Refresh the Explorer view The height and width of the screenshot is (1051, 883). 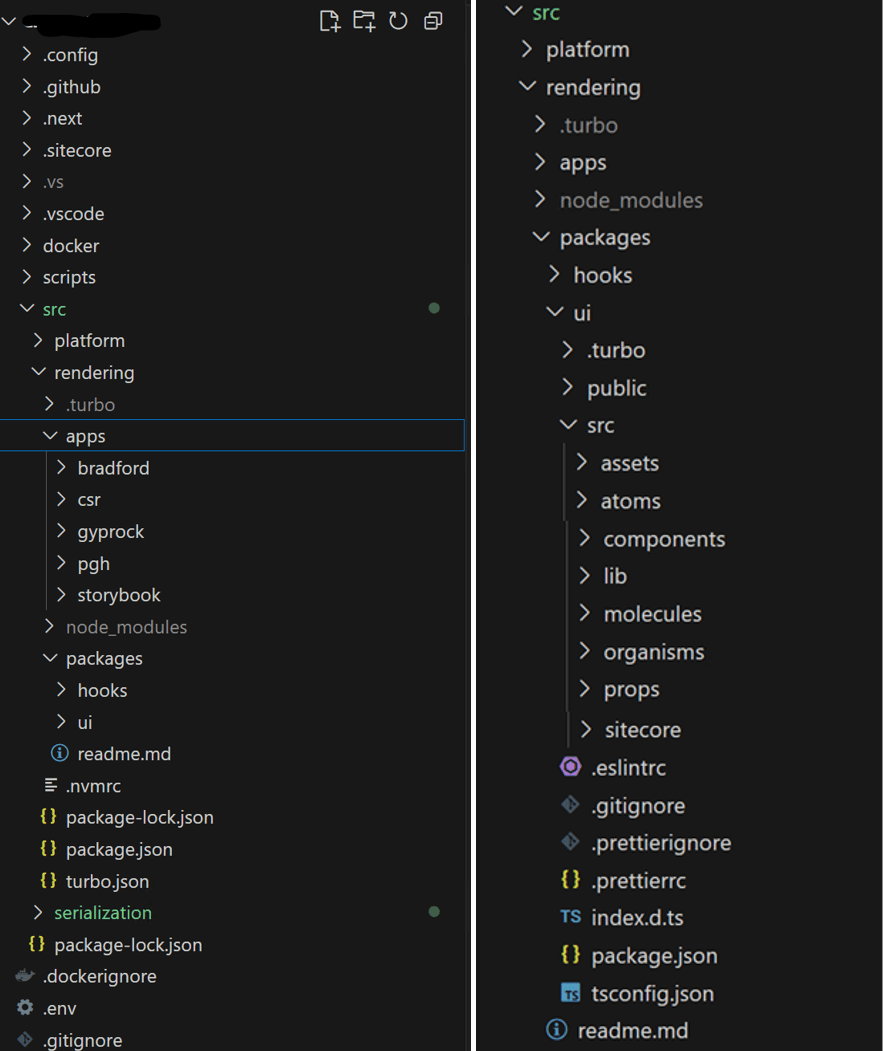398,20
